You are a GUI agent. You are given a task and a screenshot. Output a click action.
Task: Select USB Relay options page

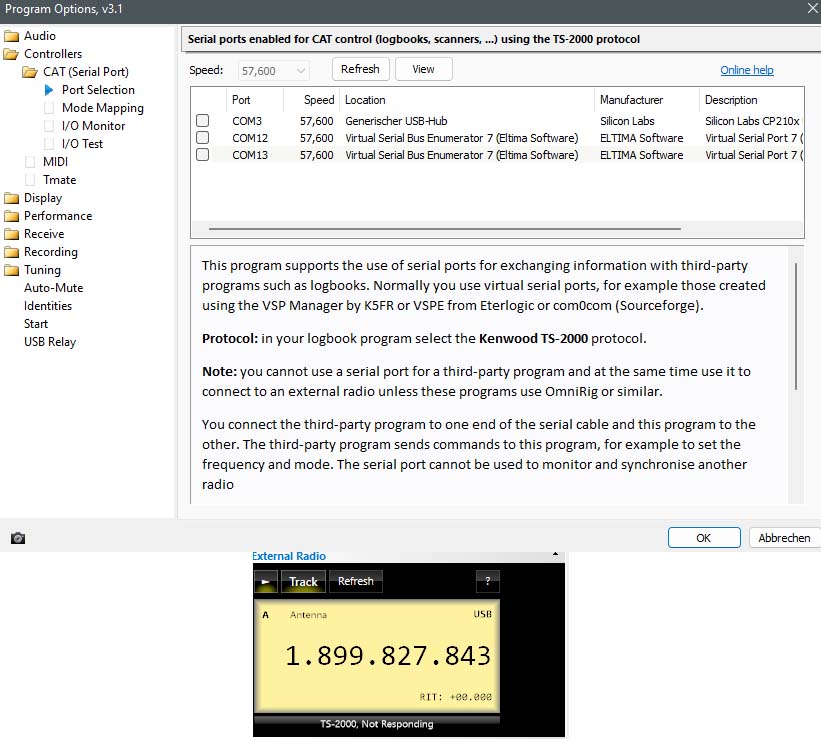pyautogui.click(x=50, y=342)
